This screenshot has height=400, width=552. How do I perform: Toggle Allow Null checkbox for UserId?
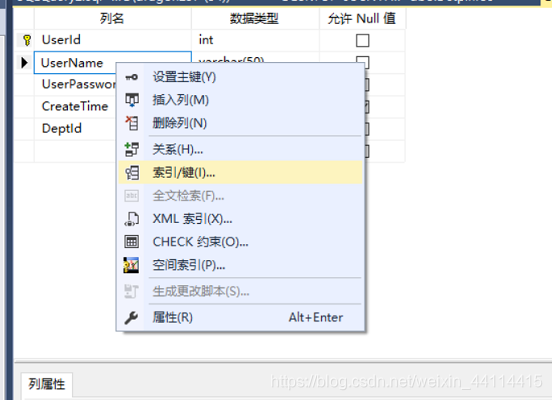362,40
